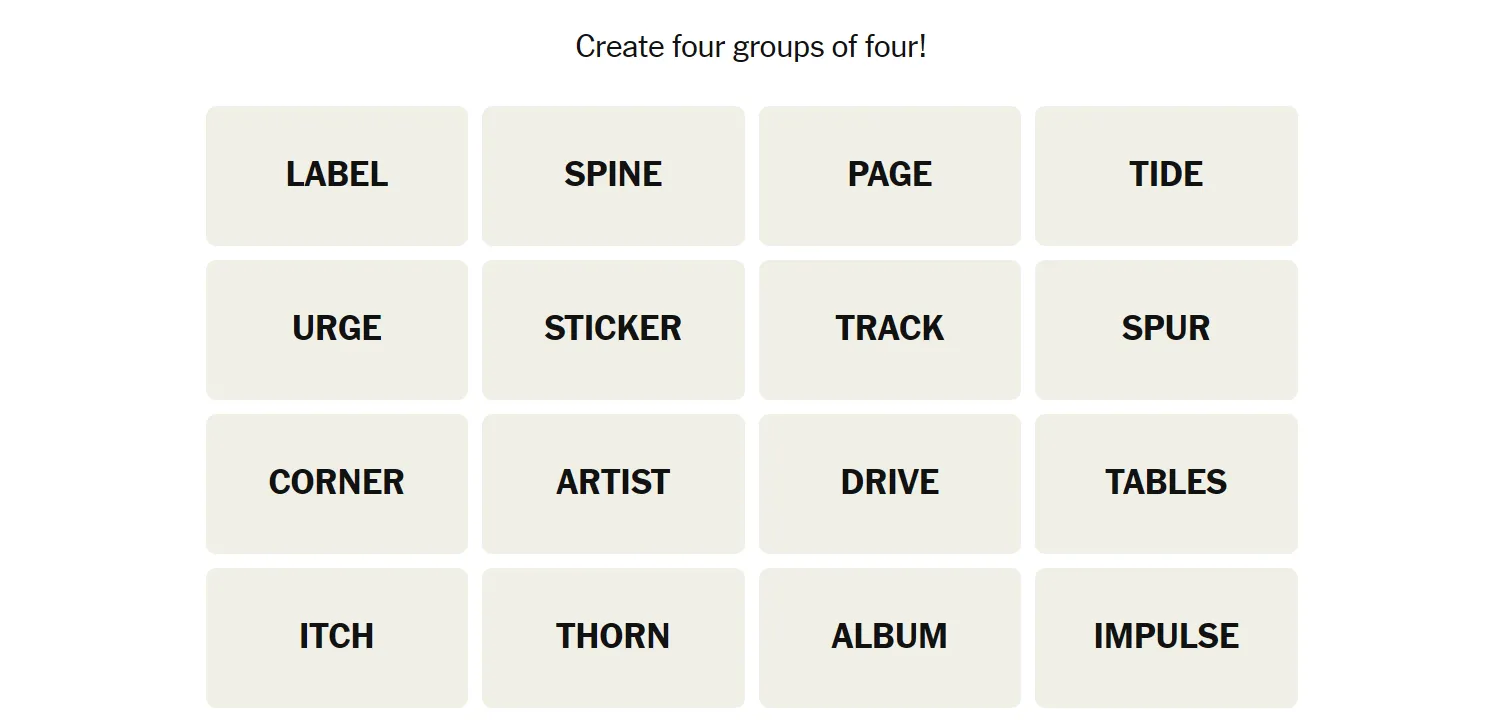1500x720 pixels.
Task: Pick the IMPULSE word tile
Action: point(1166,637)
